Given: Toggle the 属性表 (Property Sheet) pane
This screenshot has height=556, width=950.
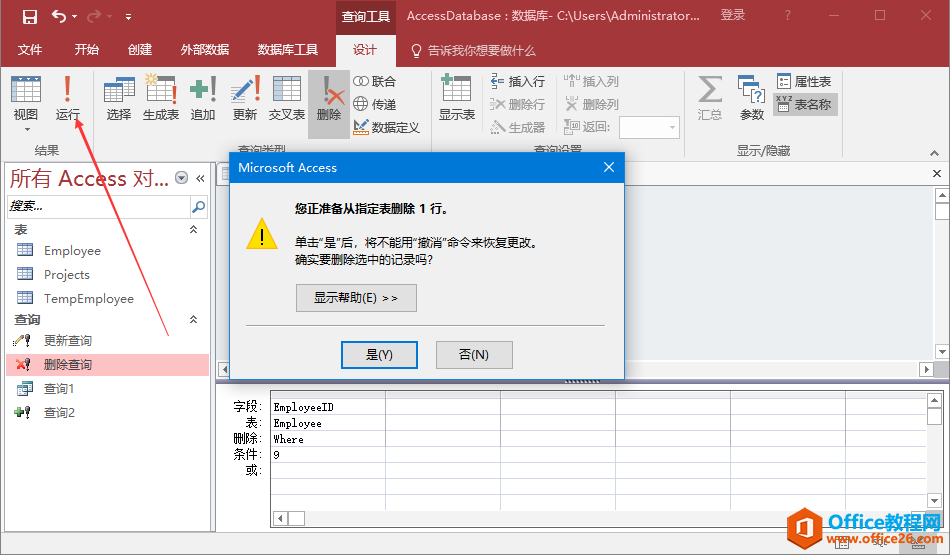Looking at the screenshot, I should [804, 82].
